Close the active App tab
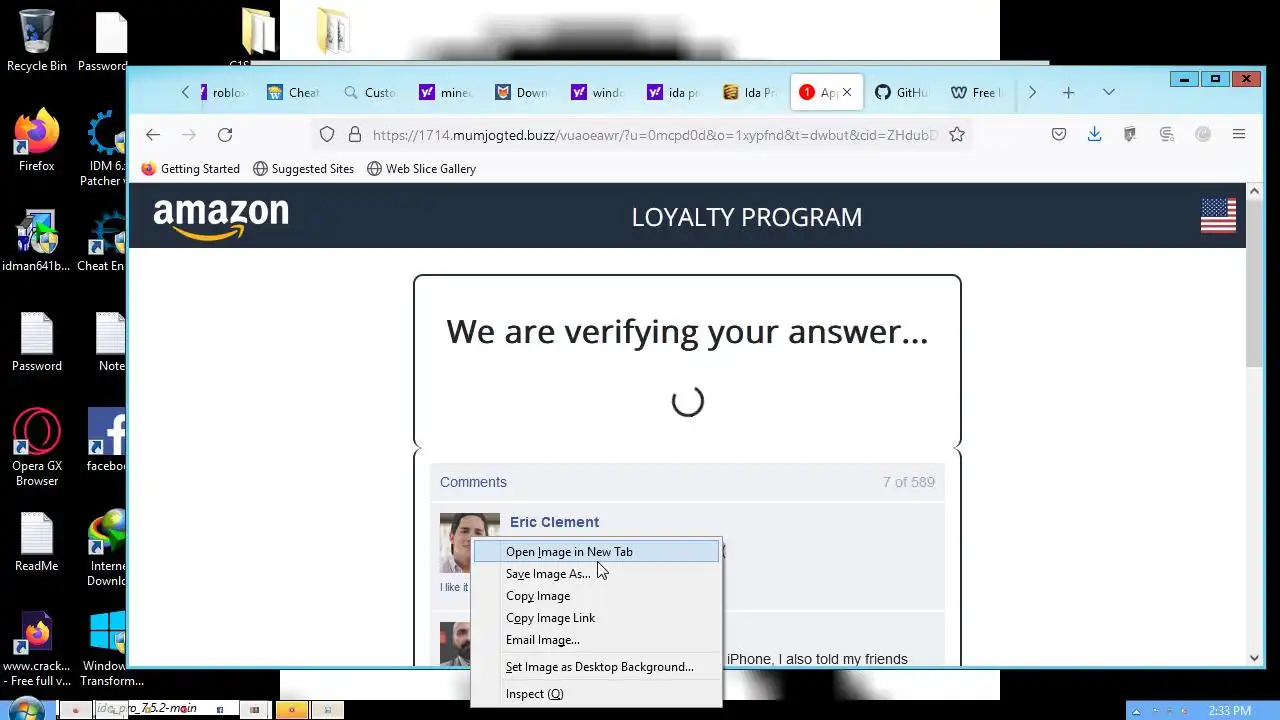The width and height of the screenshot is (1280, 720). pyautogui.click(x=847, y=92)
